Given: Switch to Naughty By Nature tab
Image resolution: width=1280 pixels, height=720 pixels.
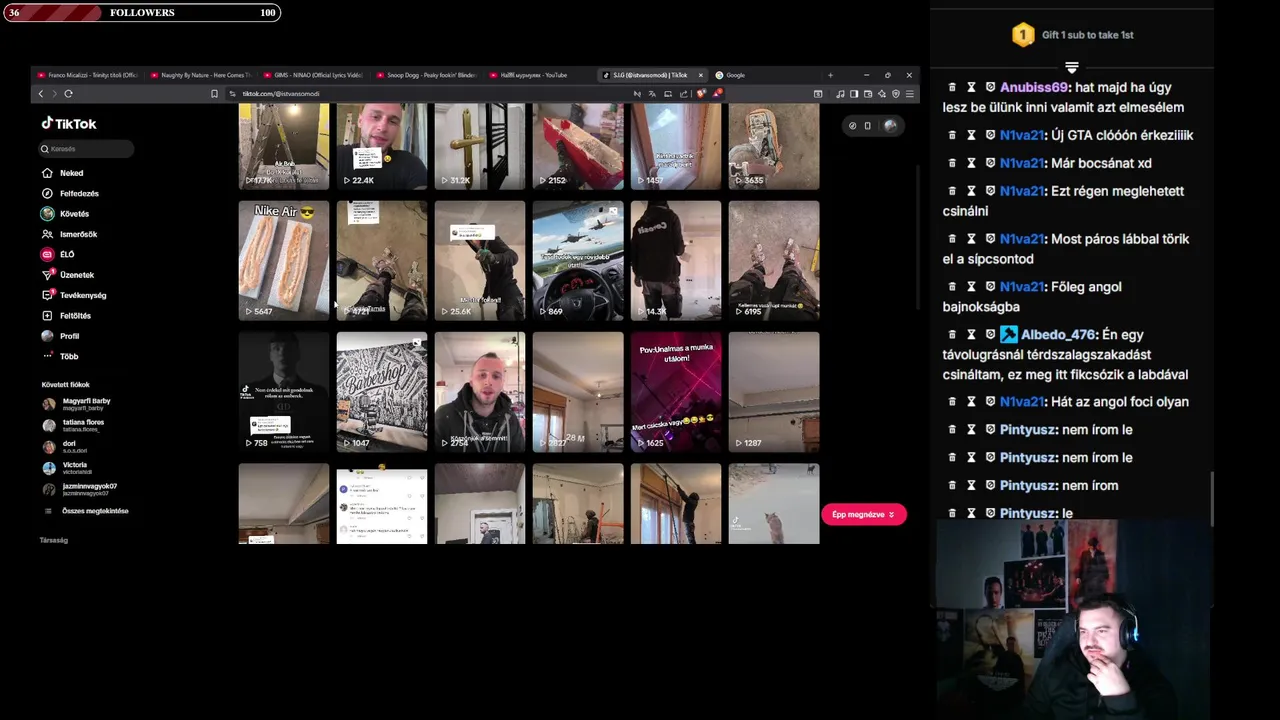Looking at the screenshot, I should [x=201, y=75].
